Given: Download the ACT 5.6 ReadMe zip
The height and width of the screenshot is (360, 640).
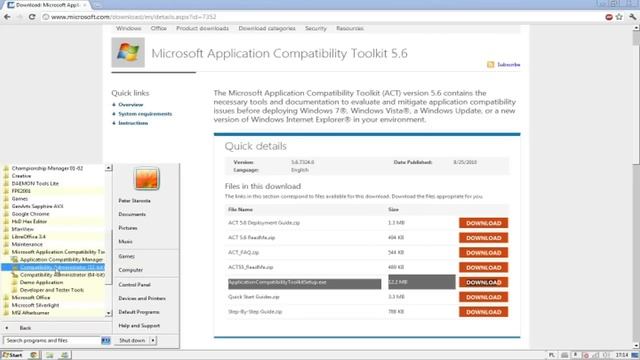Looking at the screenshot, I should click(x=484, y=238).
